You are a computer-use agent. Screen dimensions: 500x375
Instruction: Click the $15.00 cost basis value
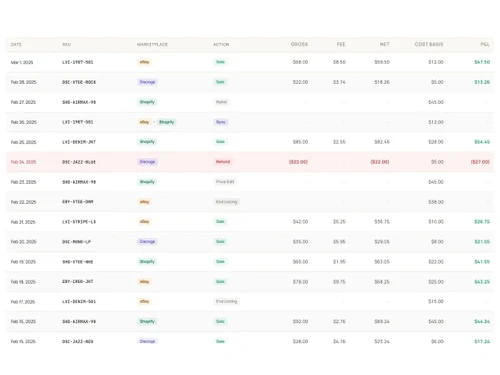click(436, 301)
